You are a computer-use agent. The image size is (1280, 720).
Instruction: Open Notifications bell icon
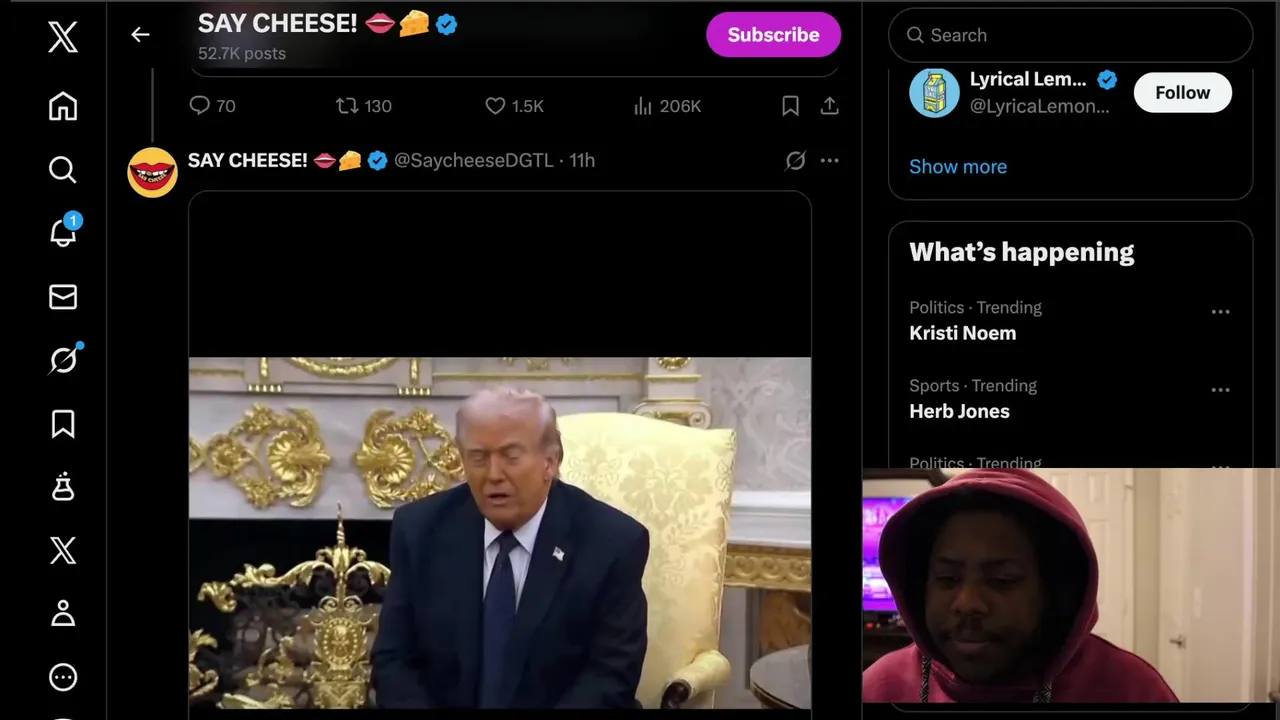(63, 232)
